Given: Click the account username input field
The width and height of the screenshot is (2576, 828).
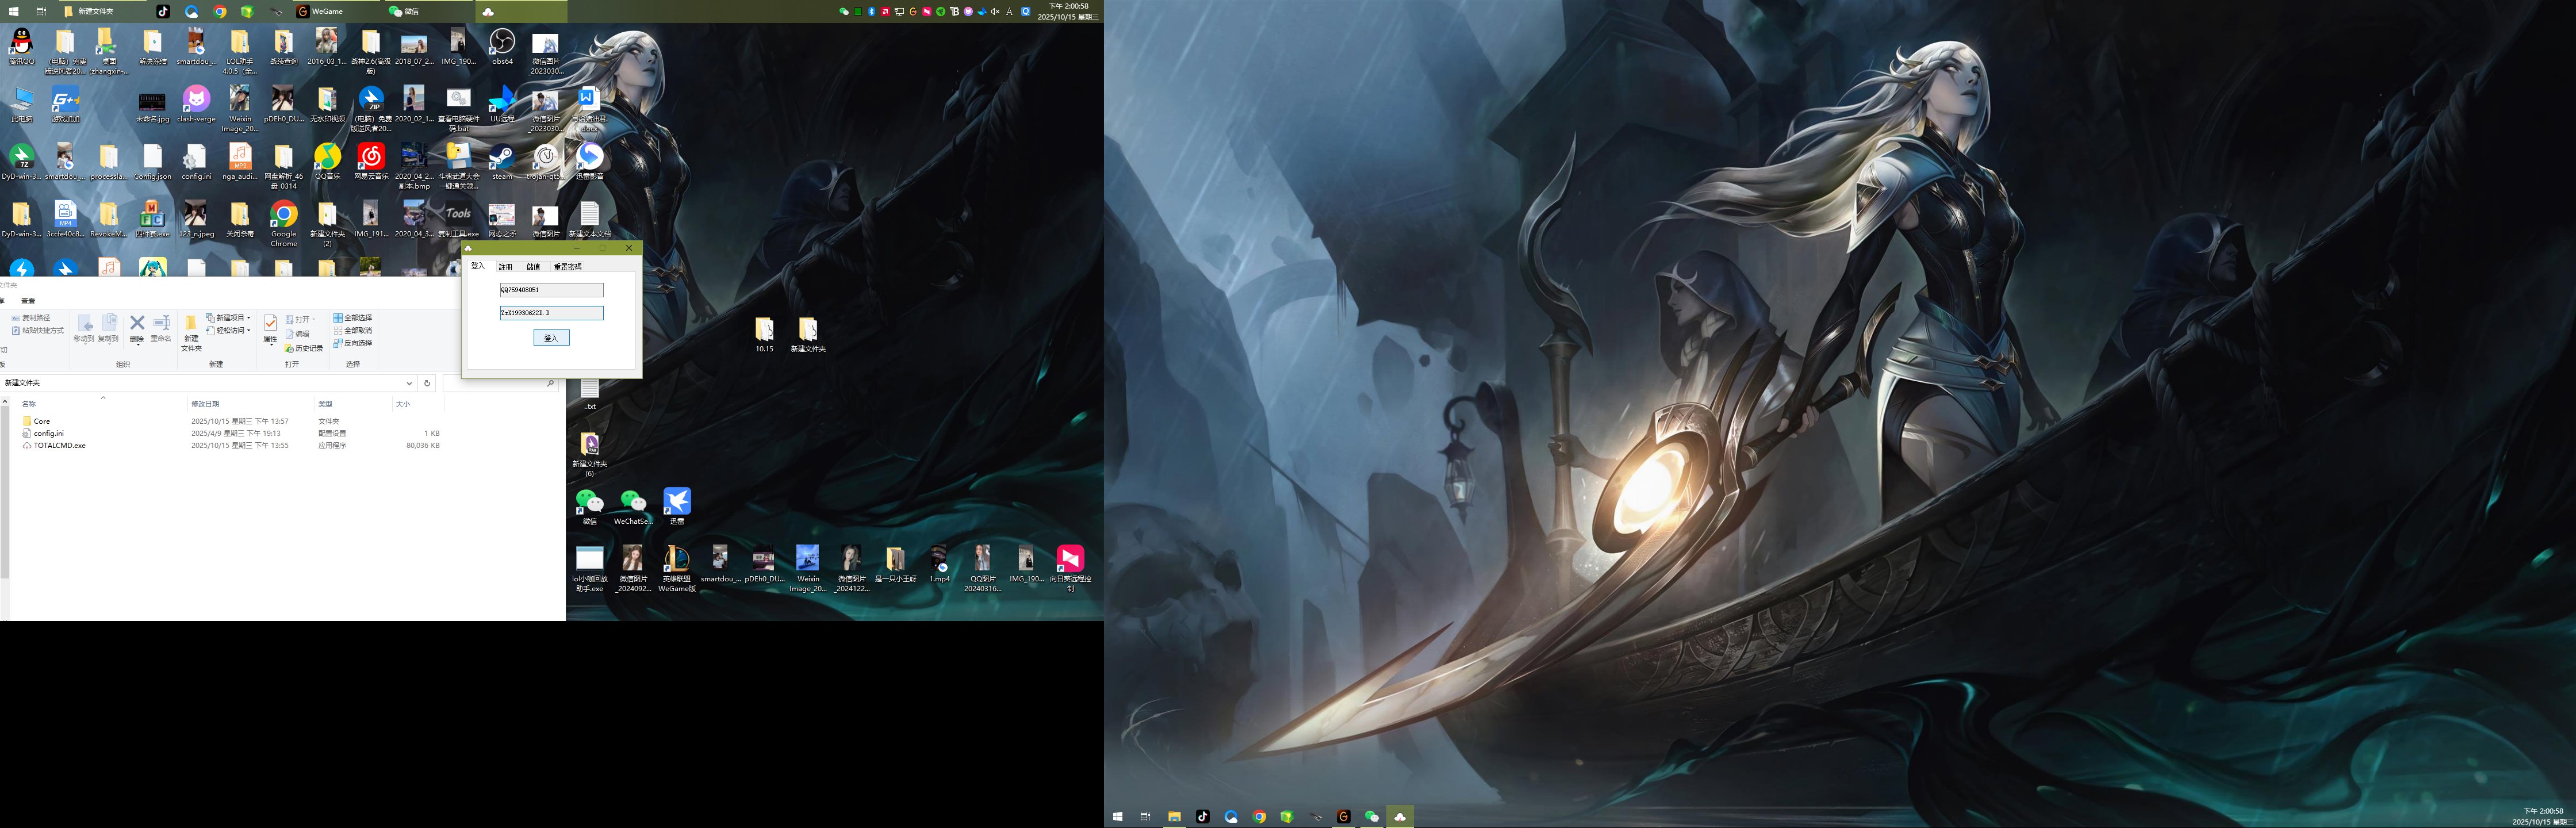Looking at the screenshot, I should pyautogui.click(x=551, y=290).
